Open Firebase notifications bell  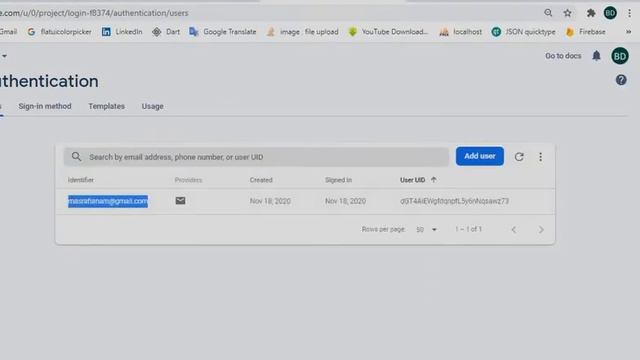596,56
